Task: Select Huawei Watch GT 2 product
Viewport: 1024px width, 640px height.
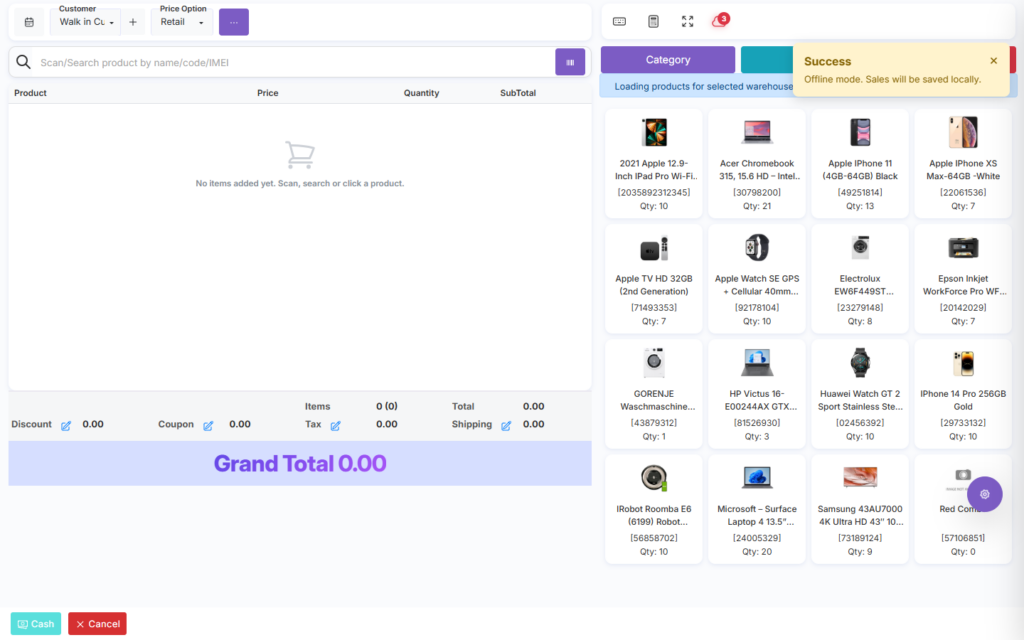Action: [x=860, y=394]
